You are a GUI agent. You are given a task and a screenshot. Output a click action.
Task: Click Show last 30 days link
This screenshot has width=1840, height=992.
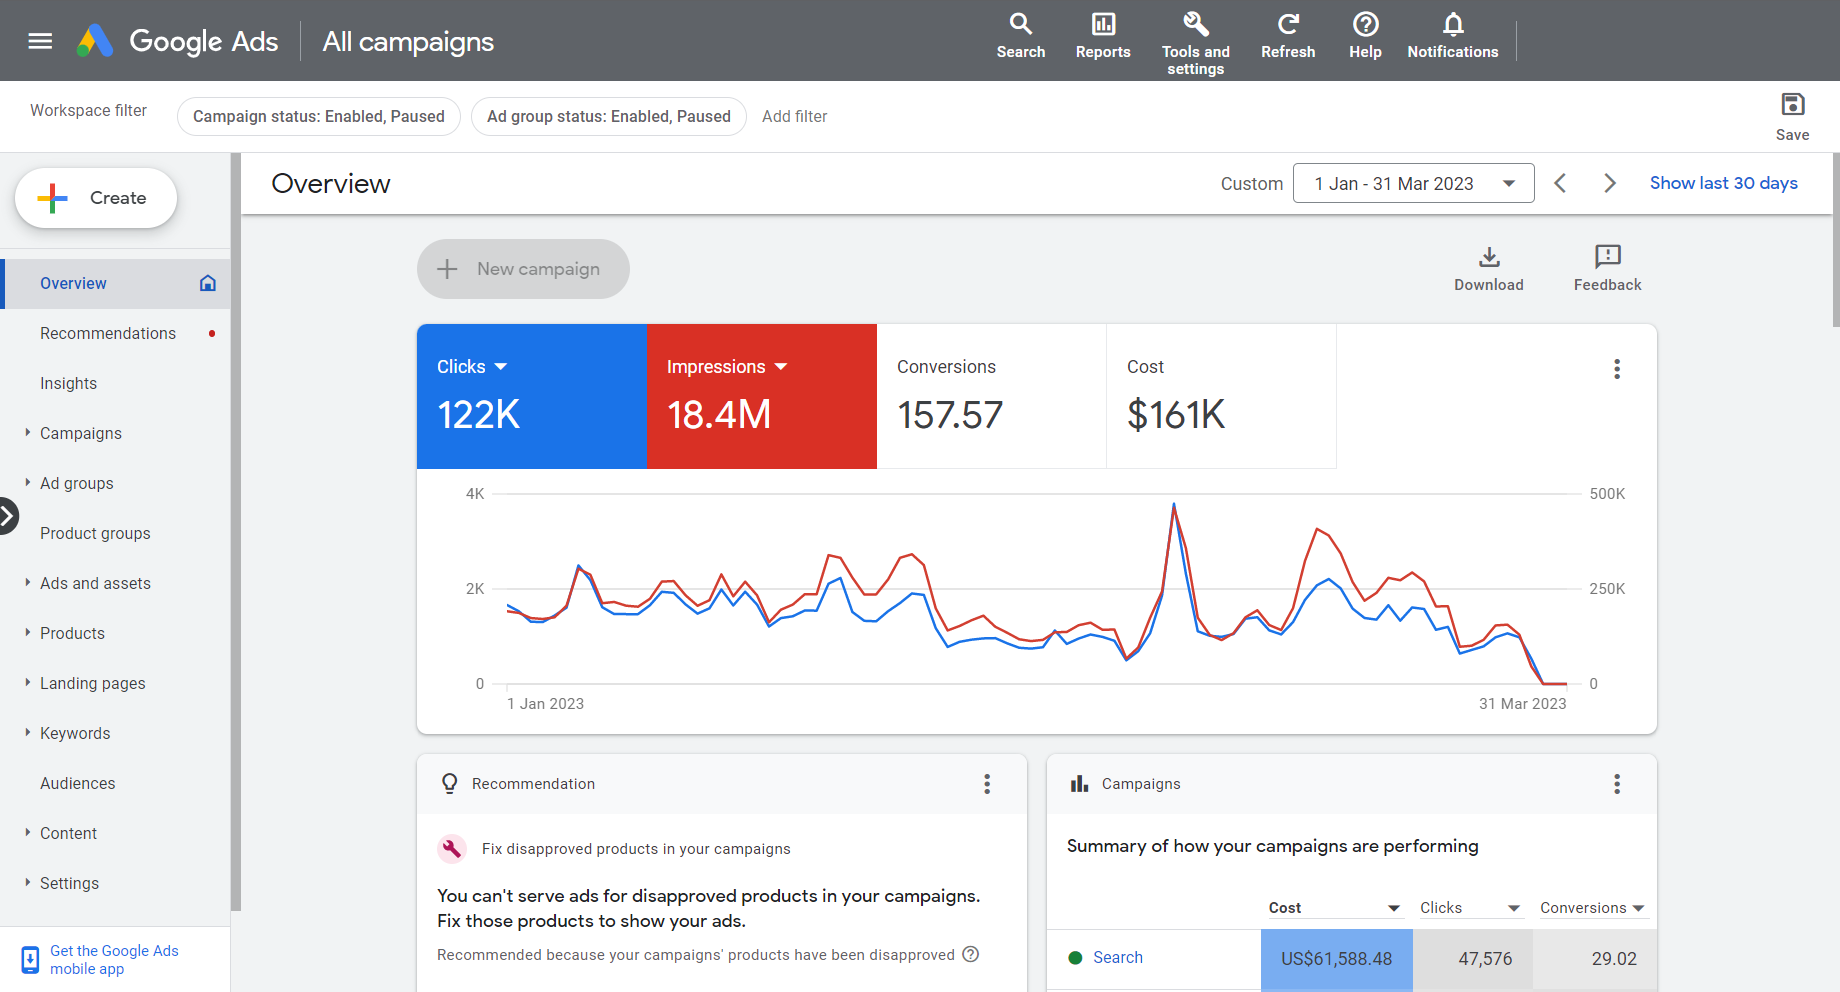pos(1723,183)
